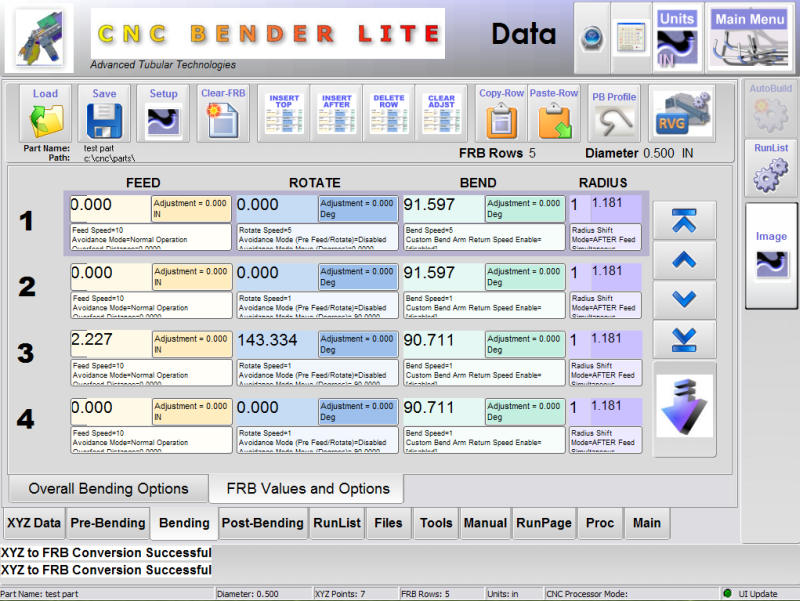800x601 pixels.
Task: Toggle the Units IN button
Action: pyautogui.click(x=676, y=37)
